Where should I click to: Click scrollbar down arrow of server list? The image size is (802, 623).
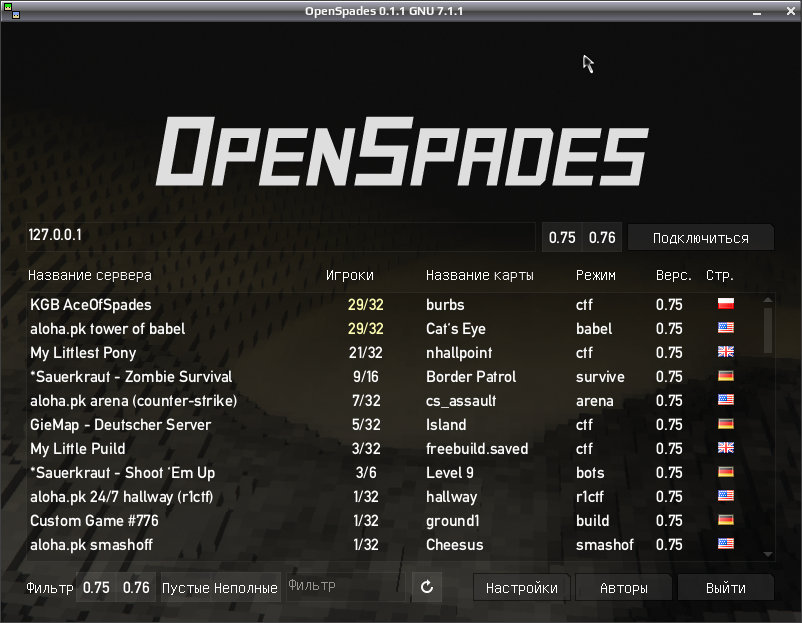click(767, 554)
